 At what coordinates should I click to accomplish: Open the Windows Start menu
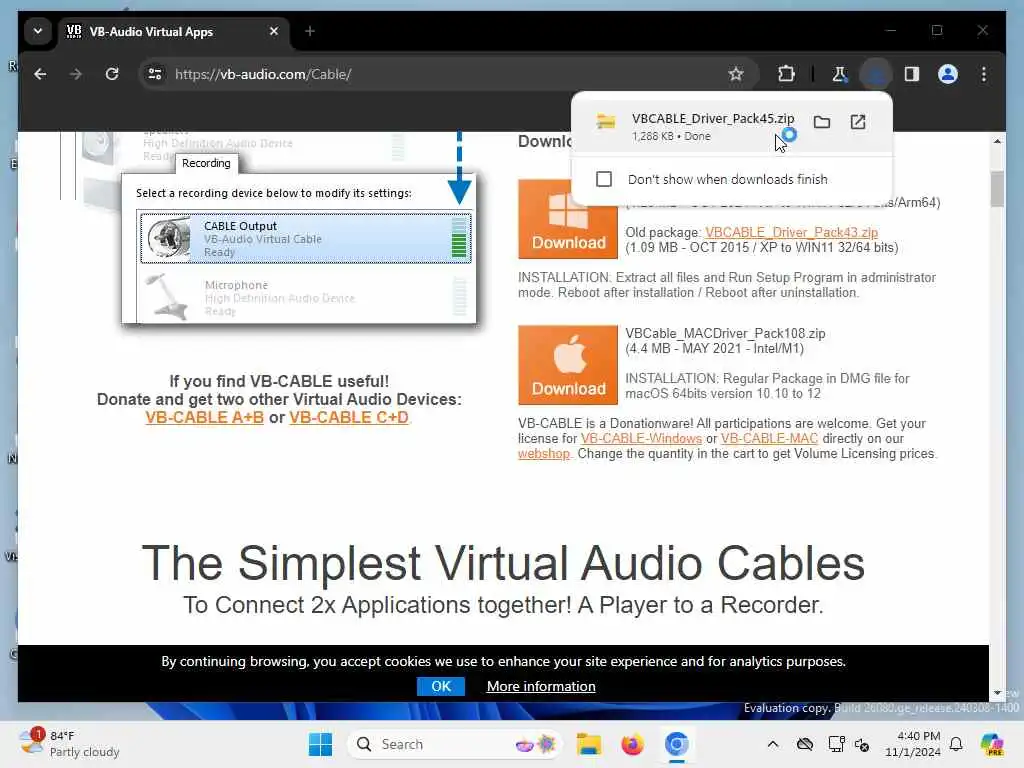point(320,744)
